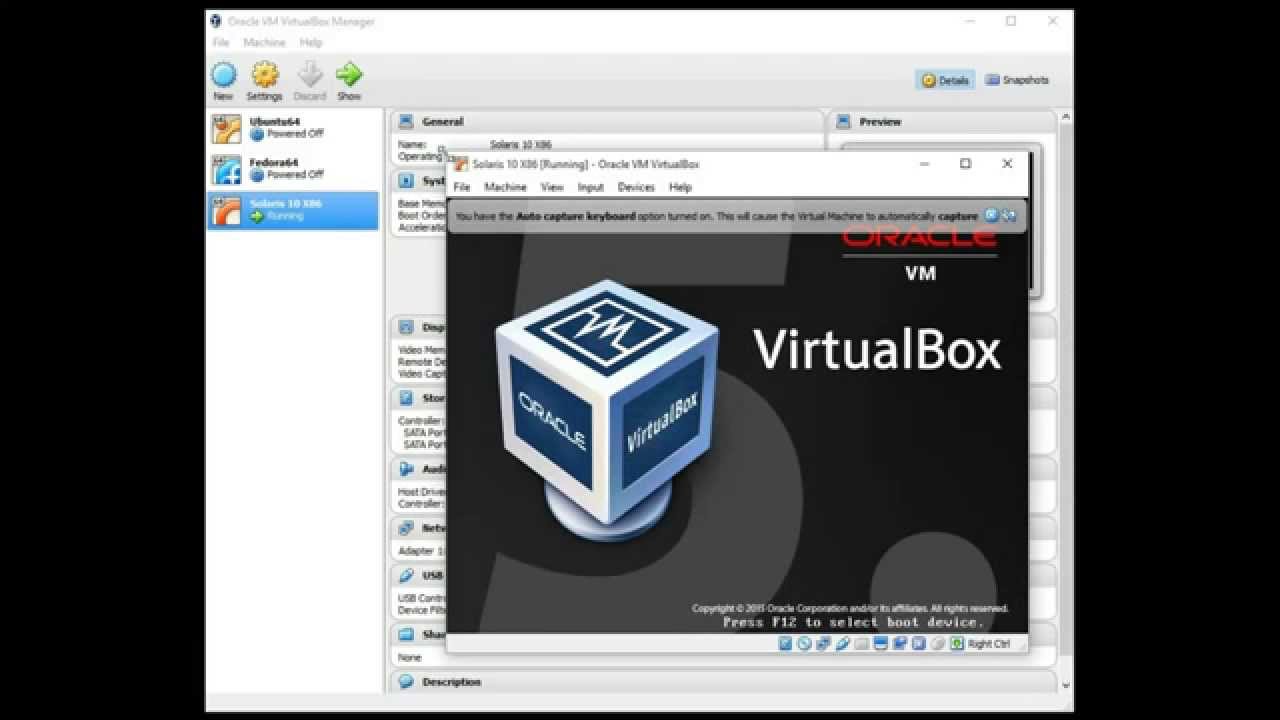Click the Right Ctrl host key label
The image size is (1280, 720).
(989, 644)
